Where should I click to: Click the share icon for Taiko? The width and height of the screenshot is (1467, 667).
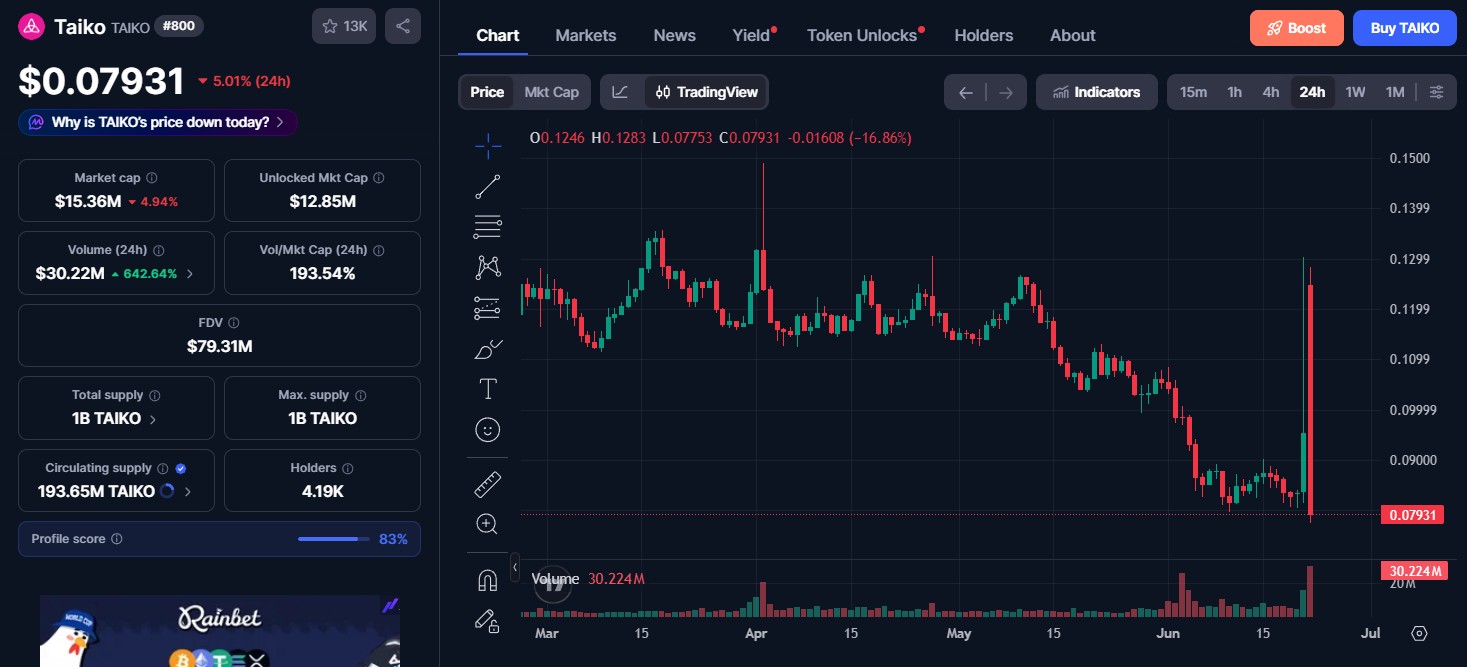tap(403, 26)
